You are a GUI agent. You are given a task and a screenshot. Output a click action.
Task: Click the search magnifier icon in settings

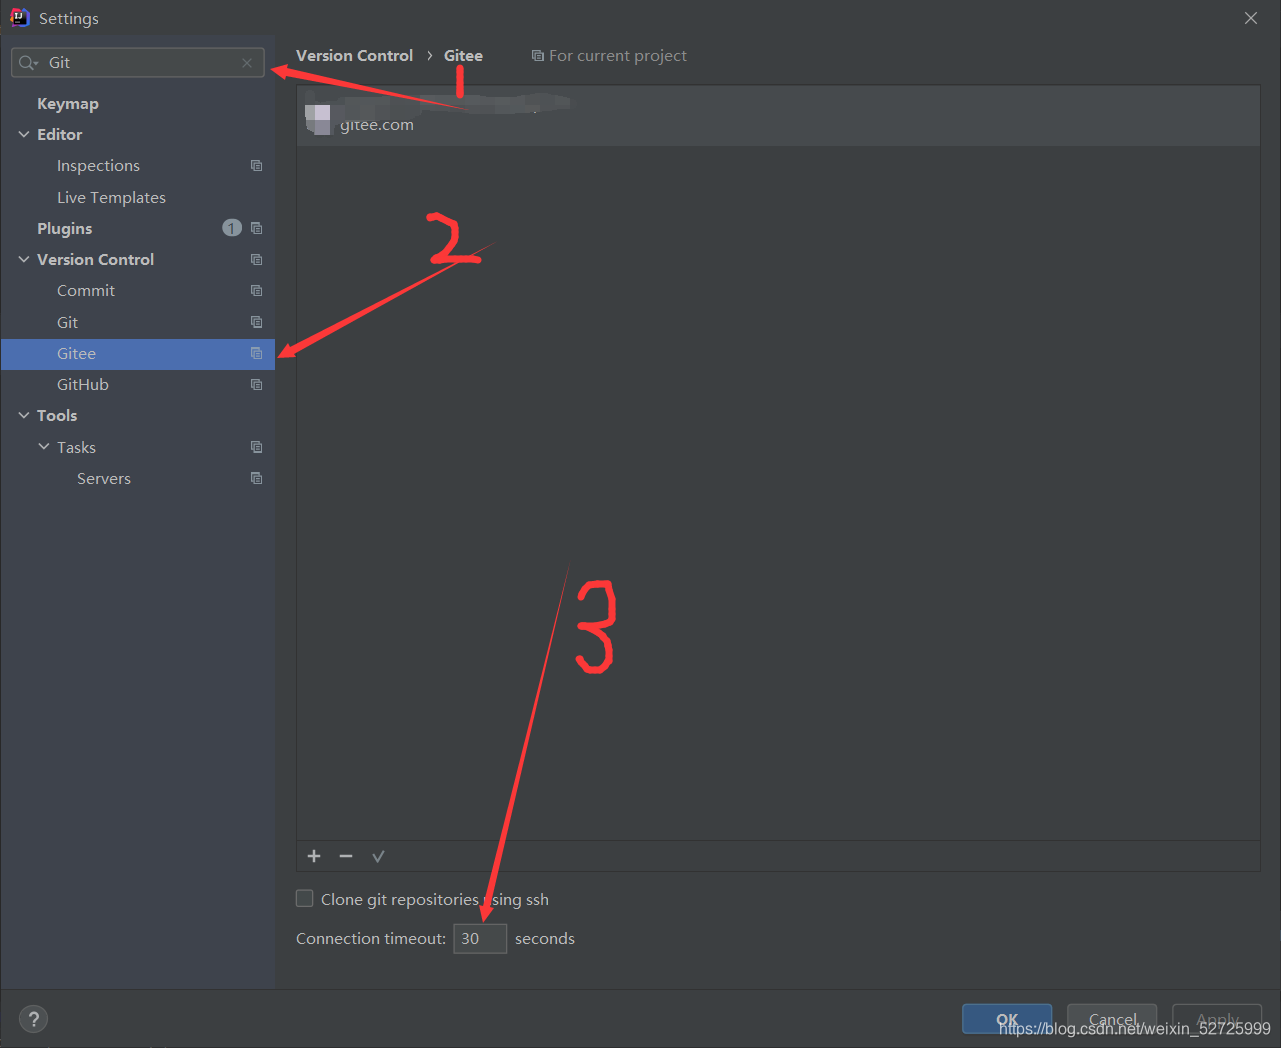[x=28, y=62]
